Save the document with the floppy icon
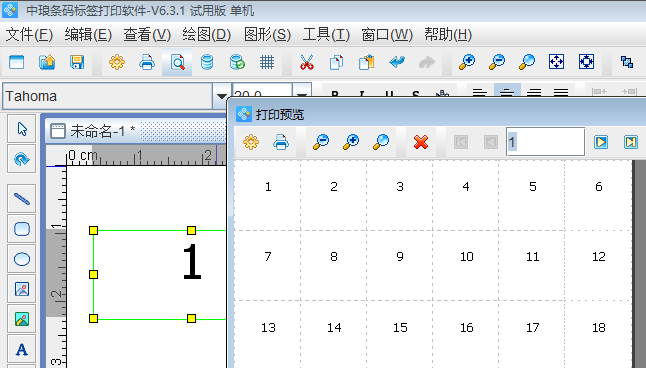Image resolution: width=646 pixels, height=368 pixels. pyautogui.click(x=77, y=62)
